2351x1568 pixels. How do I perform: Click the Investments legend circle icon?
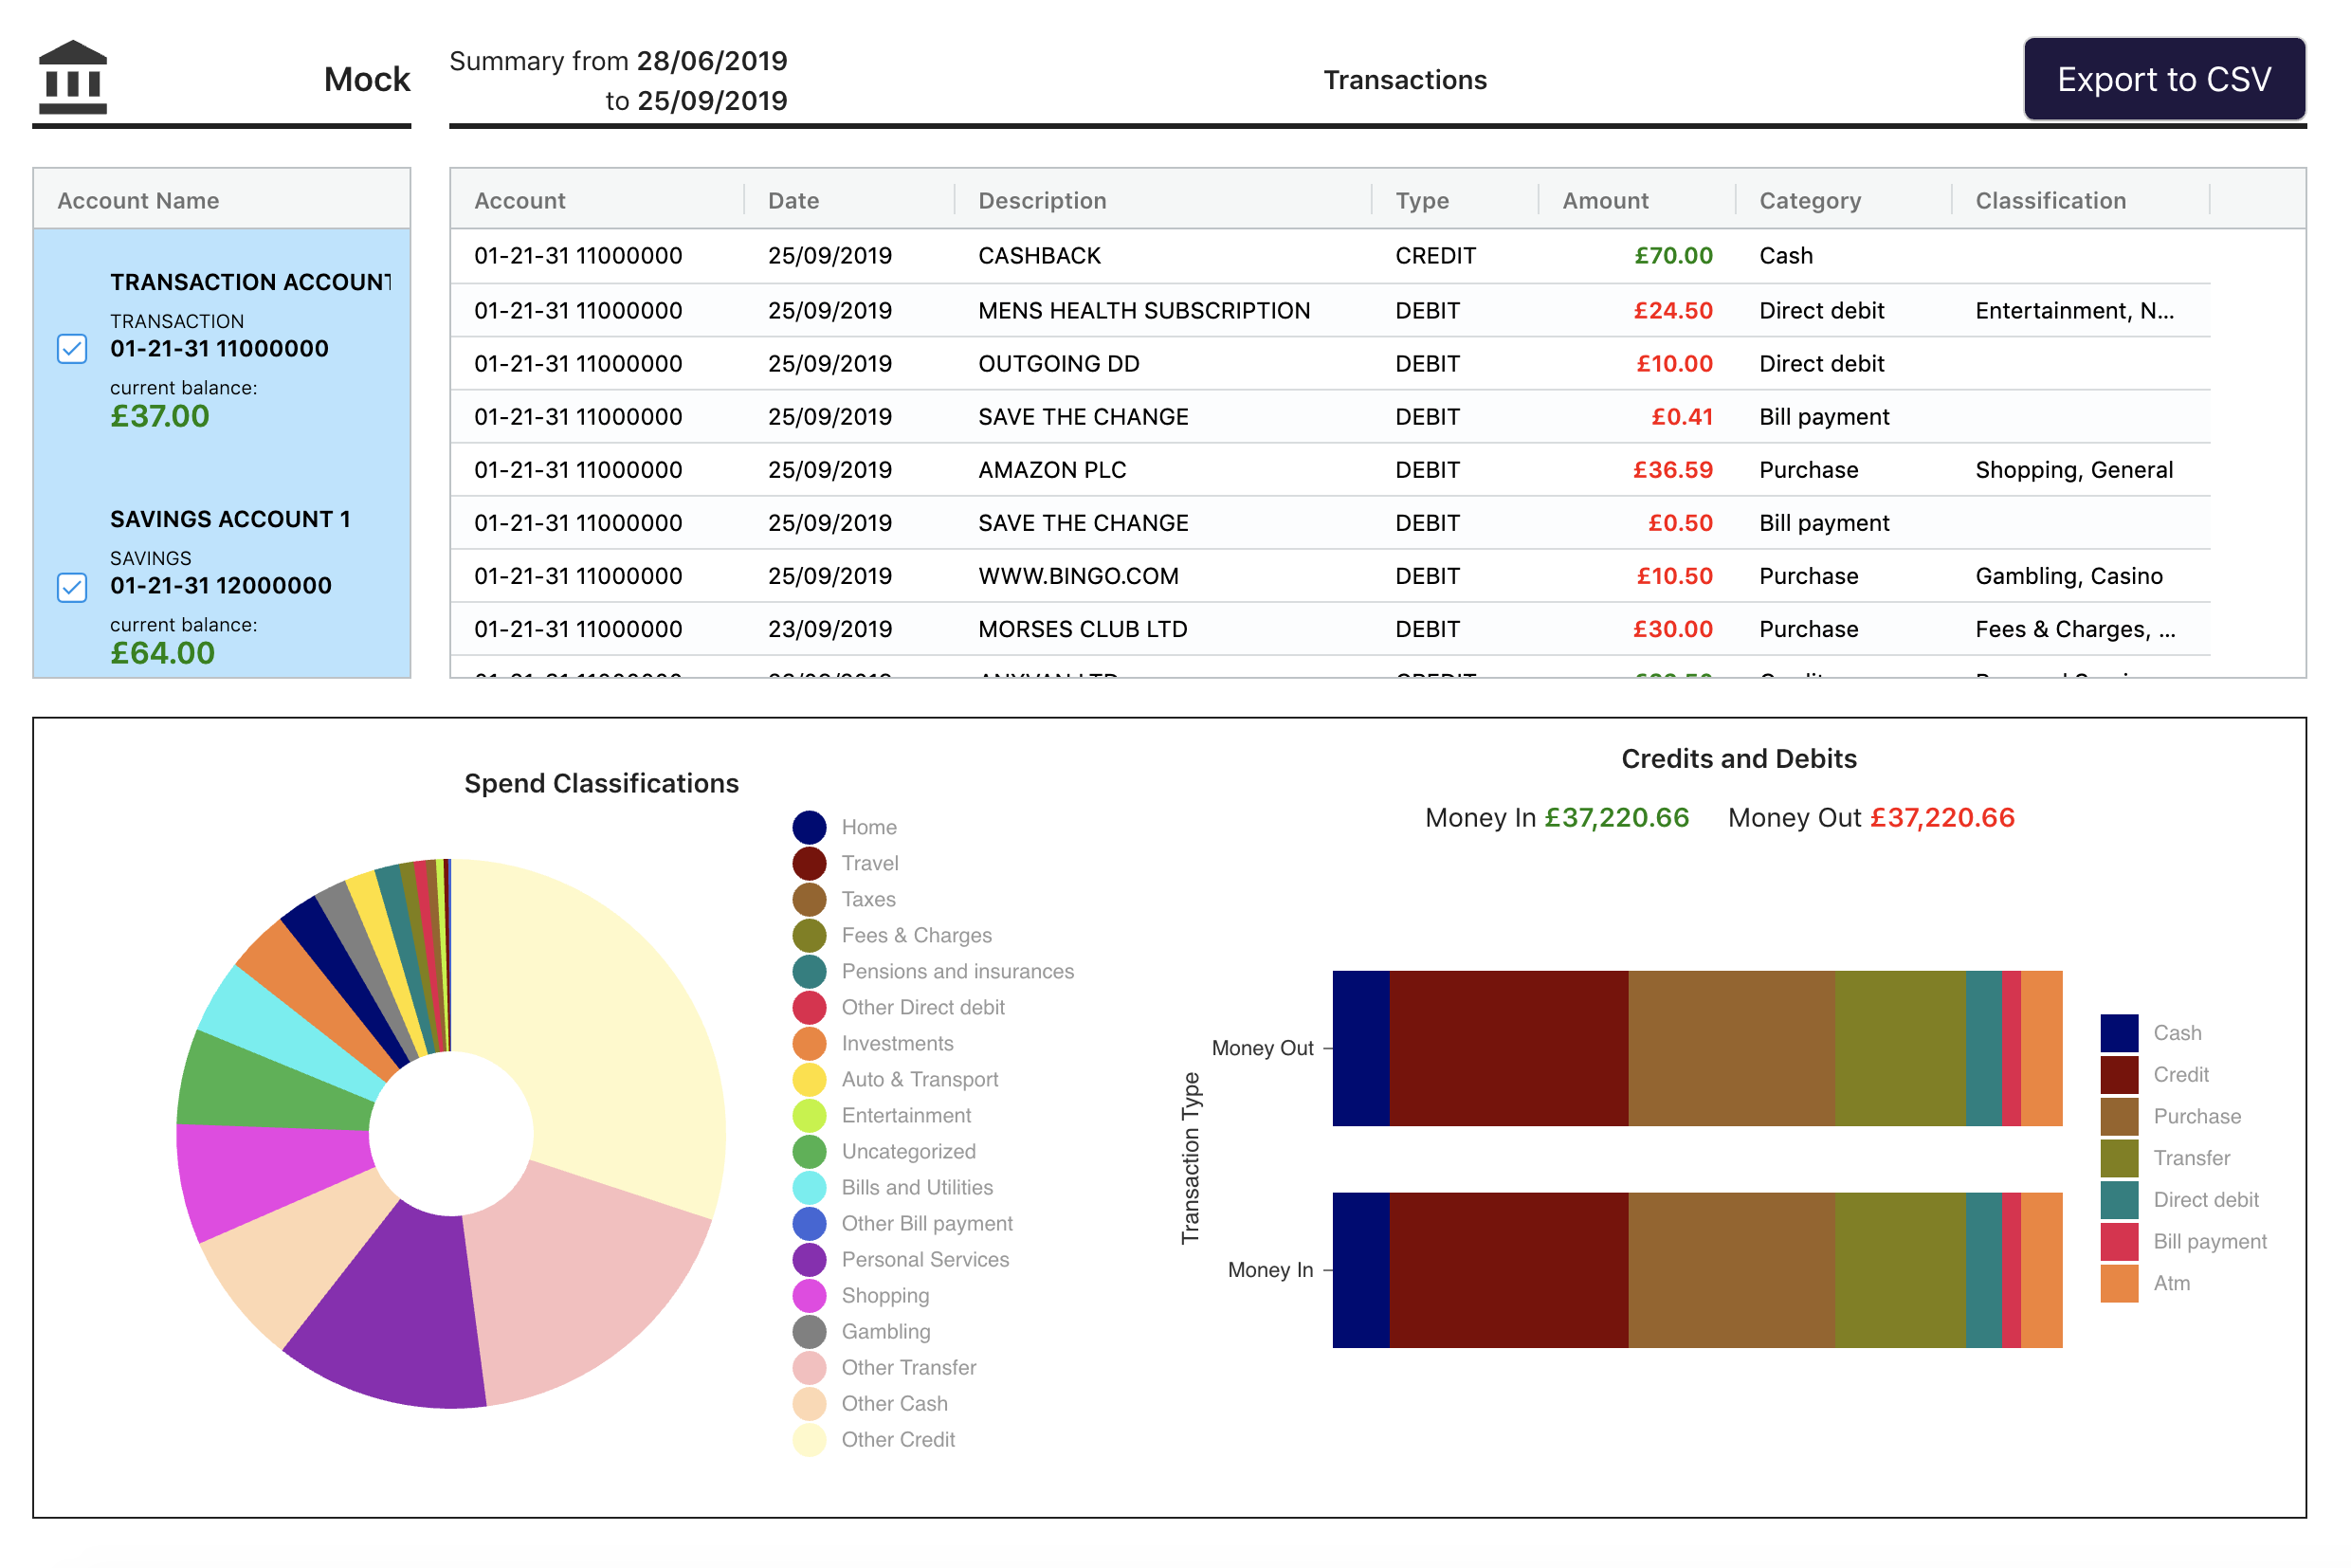click(x=809, y=1043)
